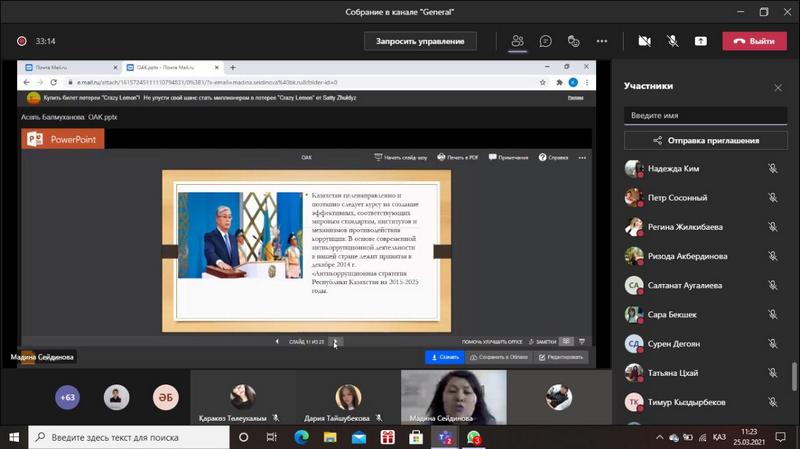The height and width of the screenshot is (449, 800).
Task: Click taskbar search box
Action: coord(129,437)
